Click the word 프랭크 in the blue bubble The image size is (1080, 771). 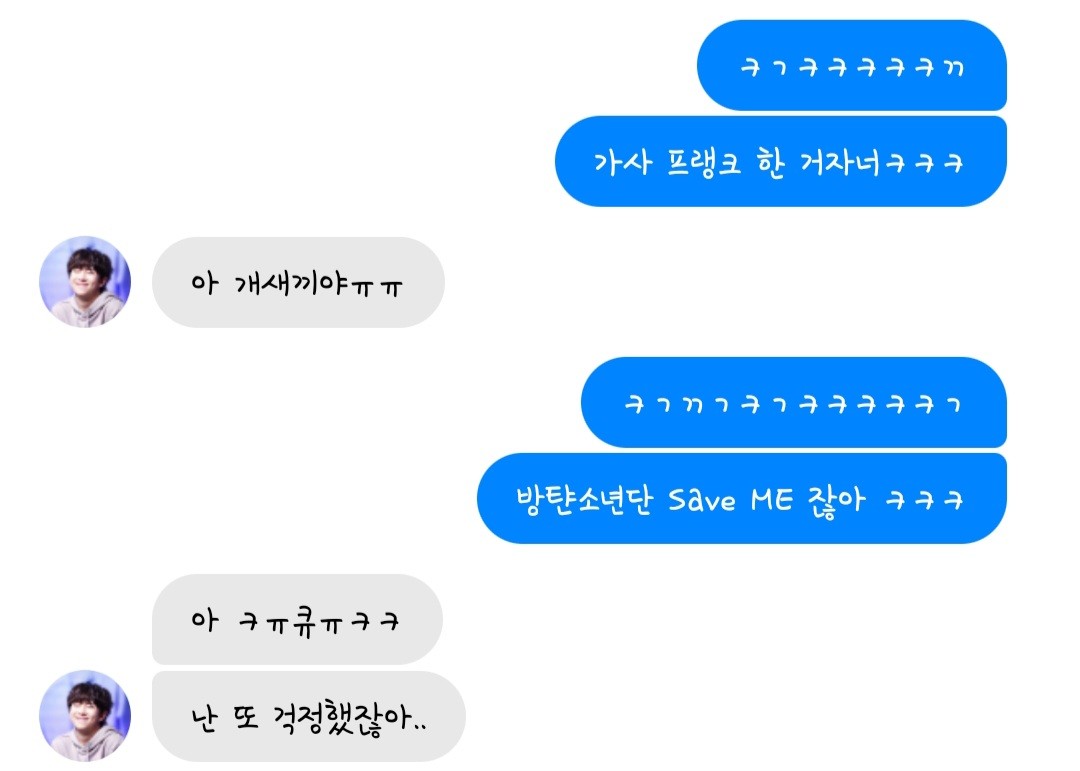pyautogui.click(x=703, y=163)
